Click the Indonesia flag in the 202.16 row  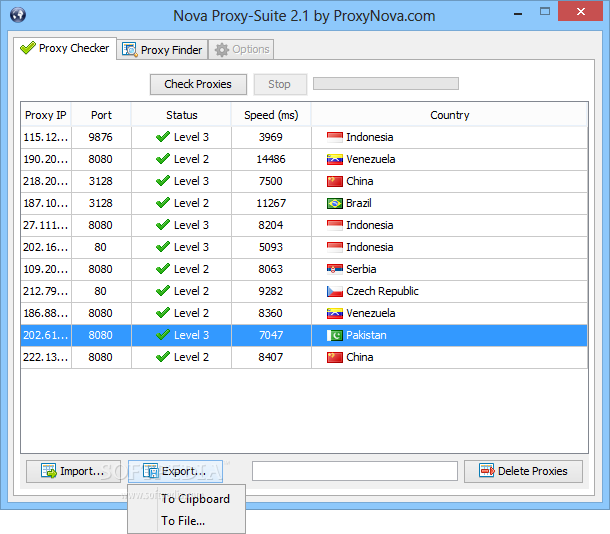pos(335,247)
